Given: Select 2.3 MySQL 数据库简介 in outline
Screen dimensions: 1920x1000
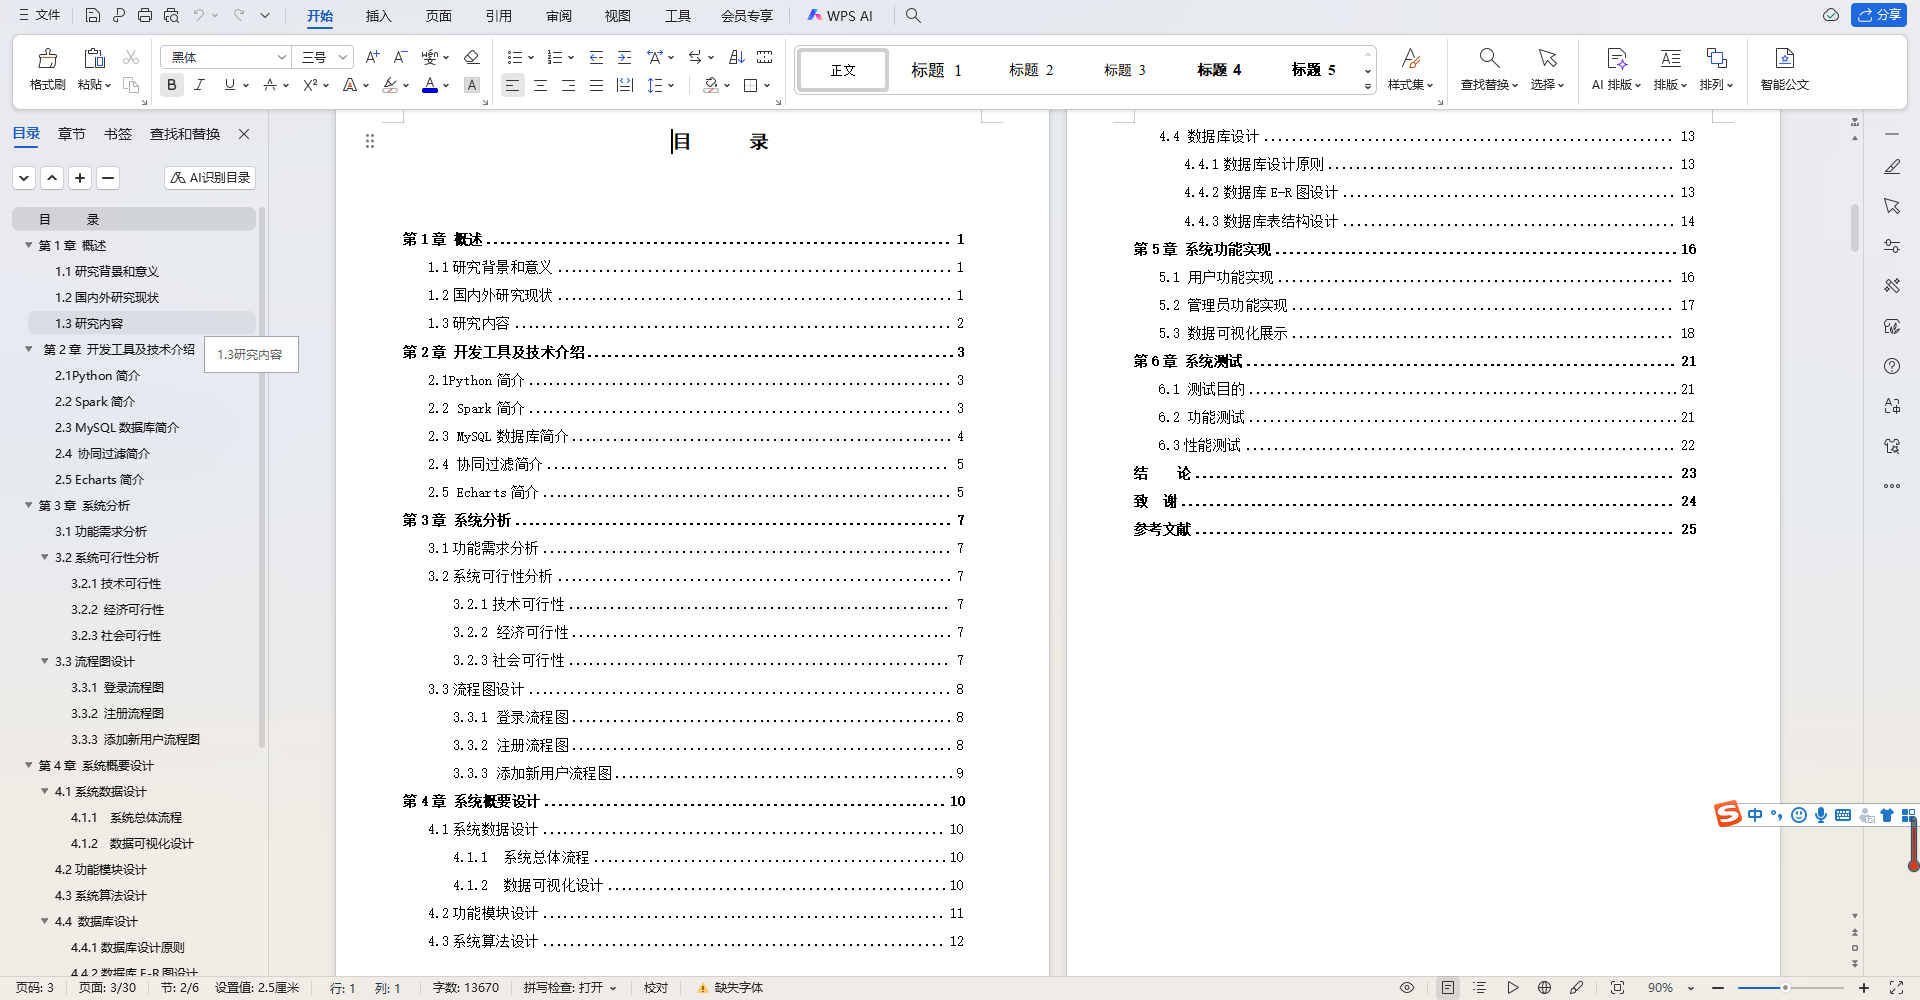Looking at the screenshot, I should [x=117, y=427].
